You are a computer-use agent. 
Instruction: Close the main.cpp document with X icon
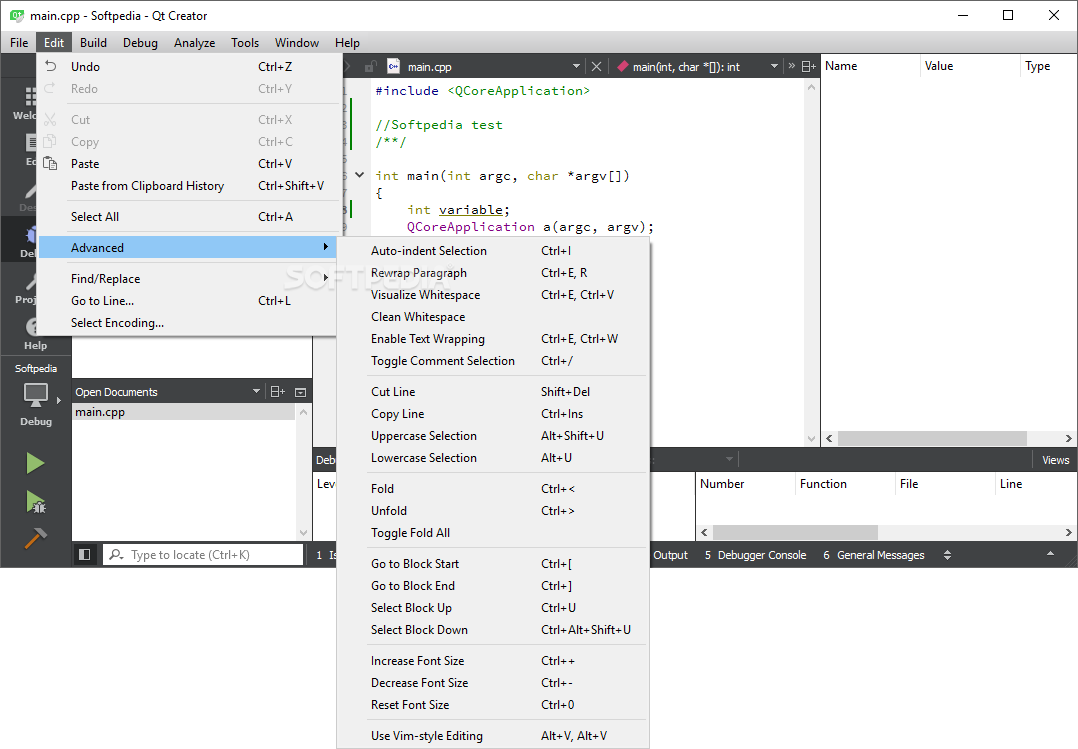click(x=596, y=67)
